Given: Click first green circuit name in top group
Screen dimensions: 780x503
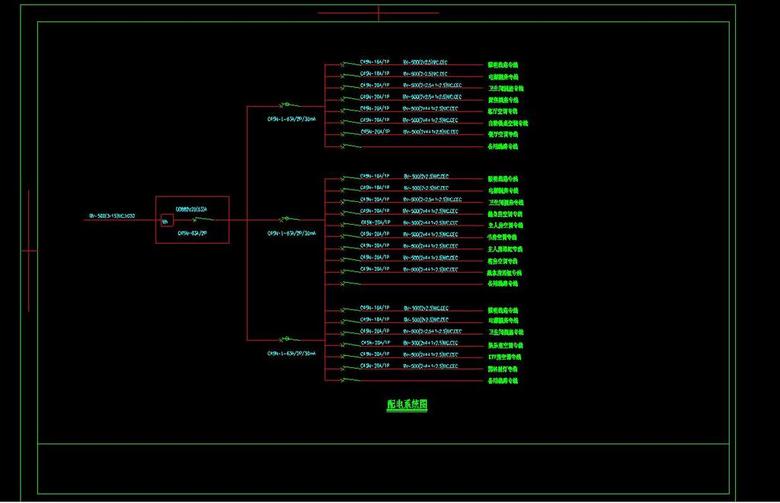Looking at the screenshot, I should 503,65.
